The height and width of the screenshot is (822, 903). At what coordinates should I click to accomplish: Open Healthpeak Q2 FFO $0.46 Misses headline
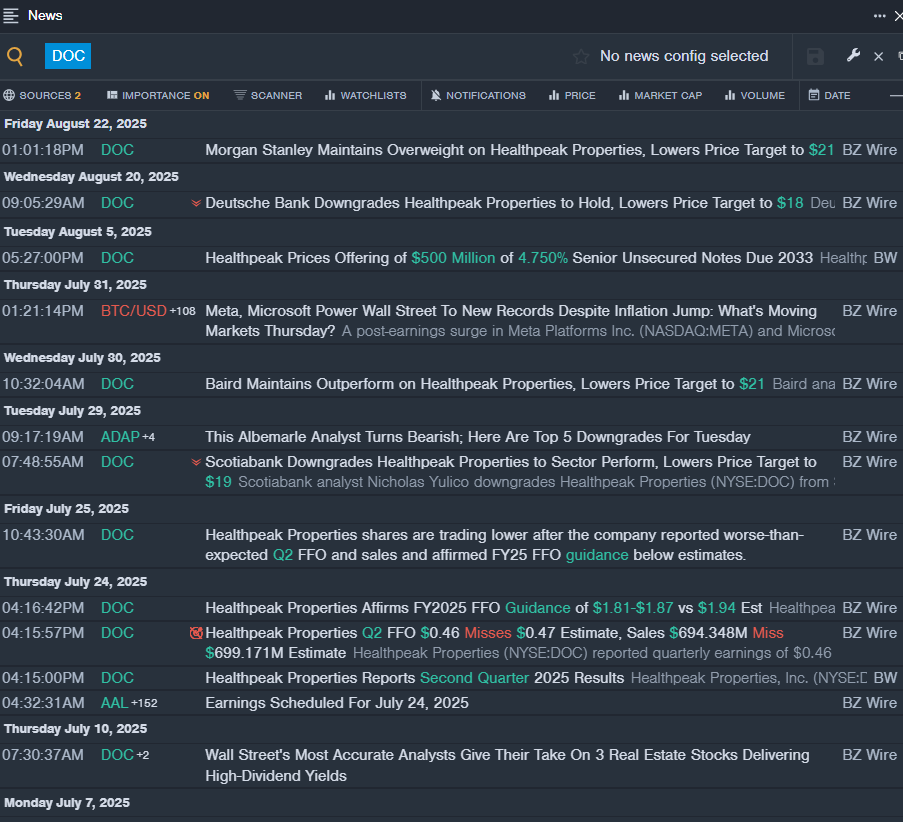494,642
